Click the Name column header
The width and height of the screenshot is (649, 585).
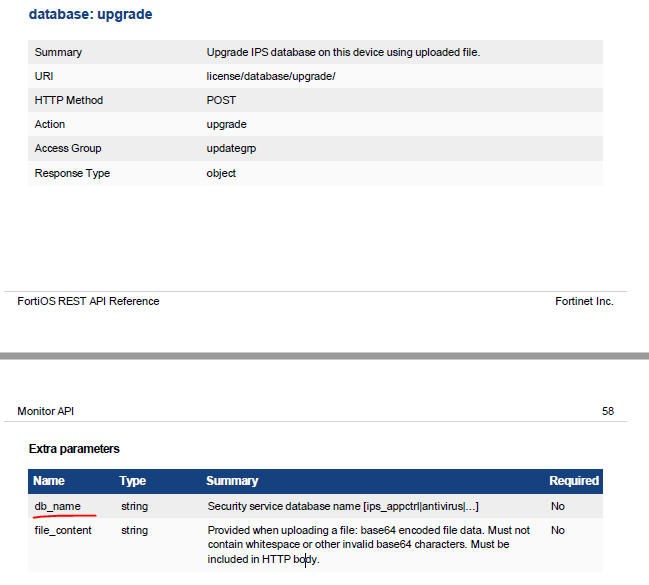(x=49, y=481)
